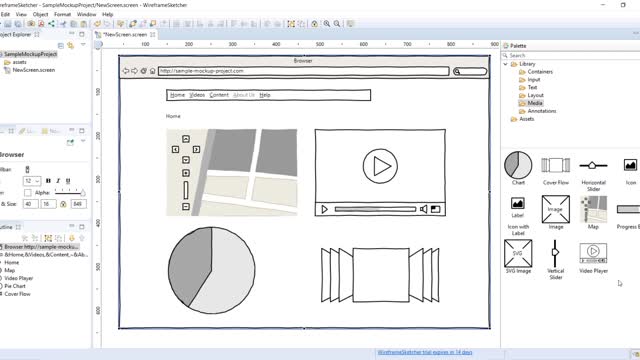Click the mockup browser back arrow
The image size is (640, 360).
pos(126,71)
